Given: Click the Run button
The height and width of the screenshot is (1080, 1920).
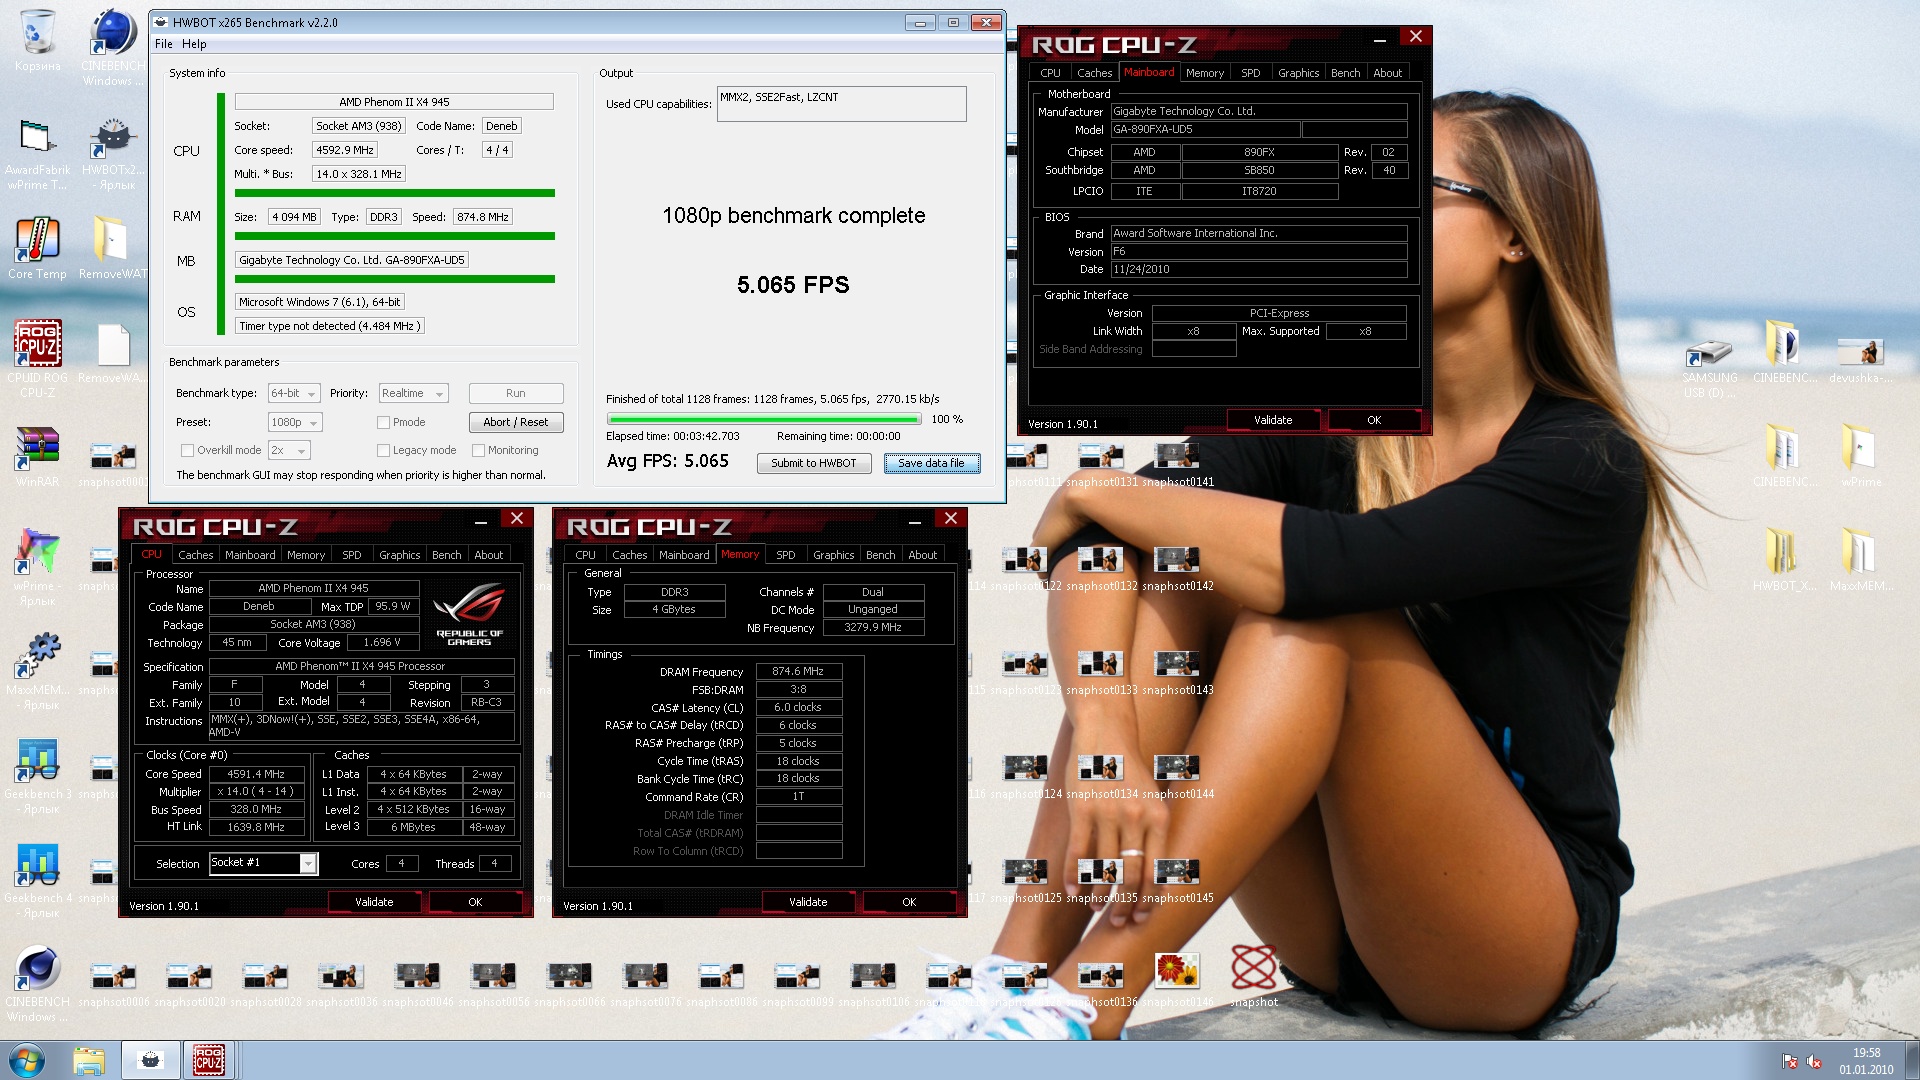Looking at the screenshot, I should 515,394.
